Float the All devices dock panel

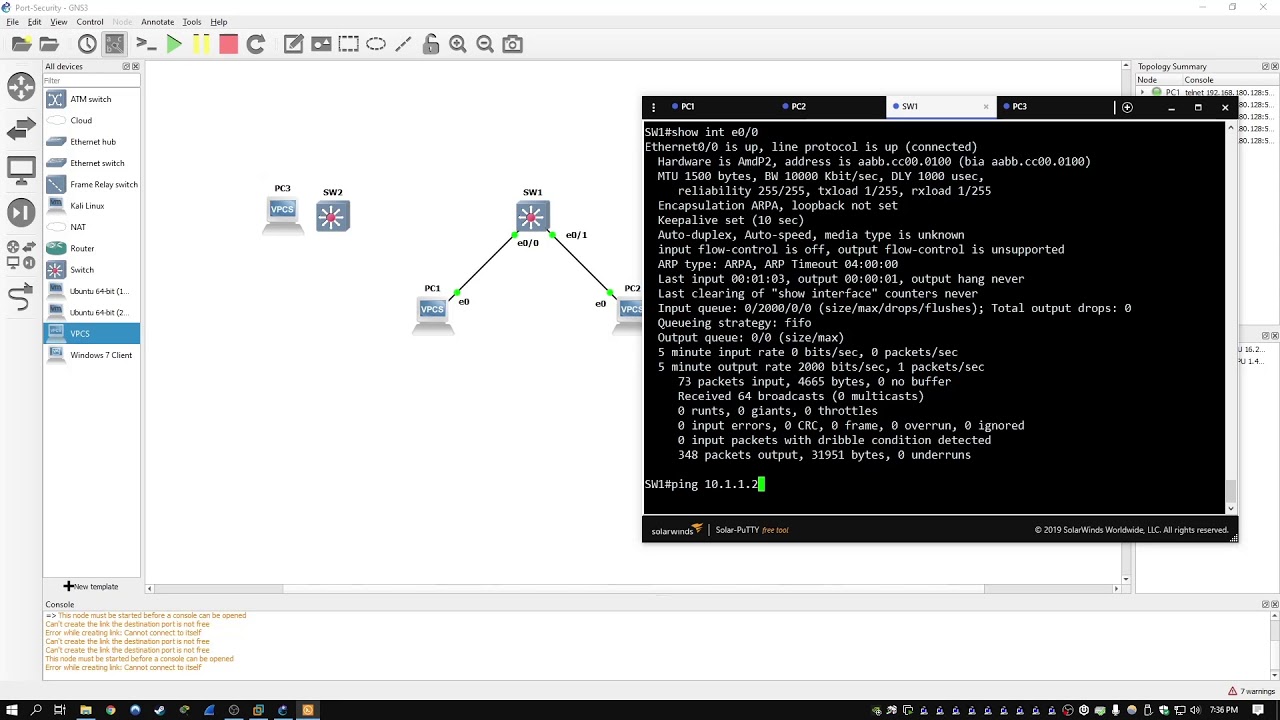(x=126, y=67)
